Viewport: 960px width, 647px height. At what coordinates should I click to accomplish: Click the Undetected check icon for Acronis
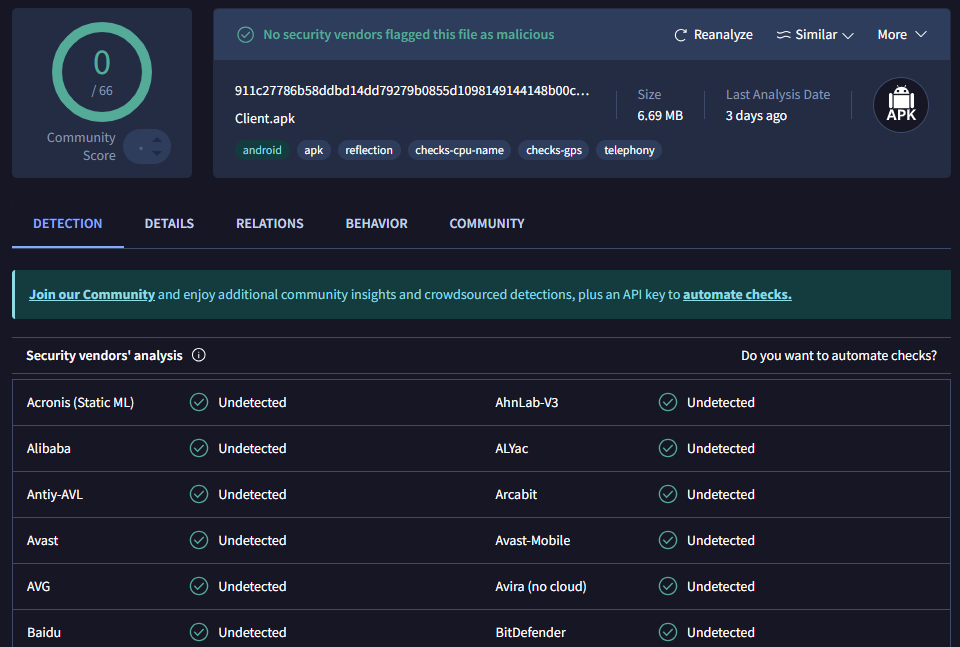(x=199, y=403)
